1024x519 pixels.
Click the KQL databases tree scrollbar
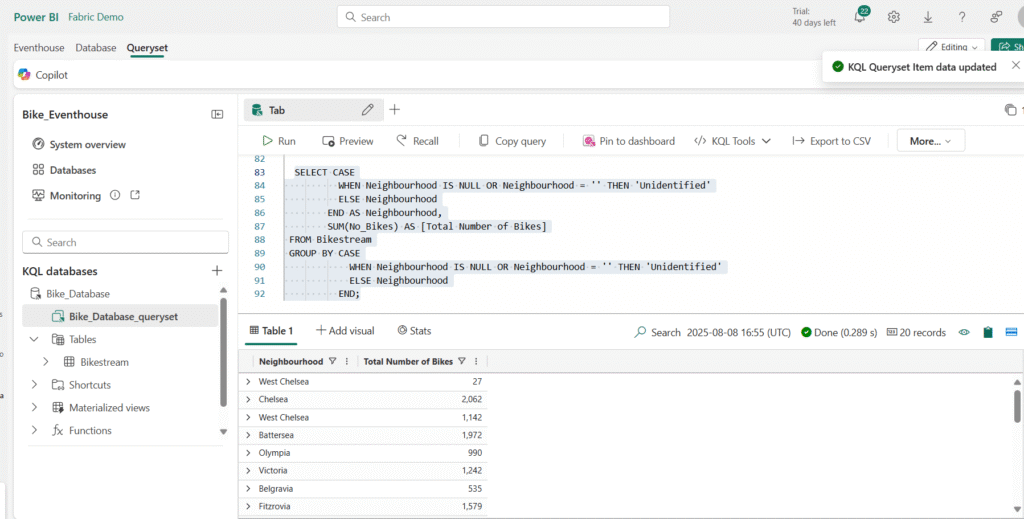pos(223,353)
